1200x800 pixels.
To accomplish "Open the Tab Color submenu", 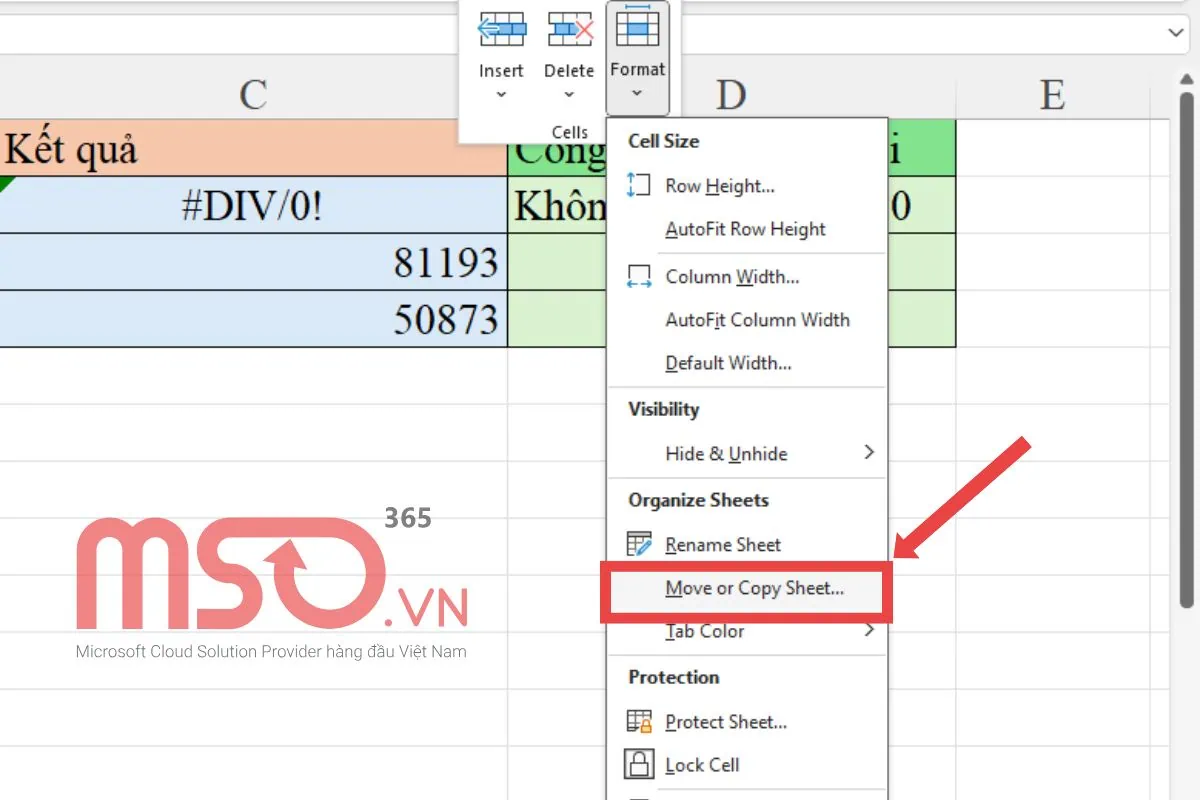I will [707, 631].
